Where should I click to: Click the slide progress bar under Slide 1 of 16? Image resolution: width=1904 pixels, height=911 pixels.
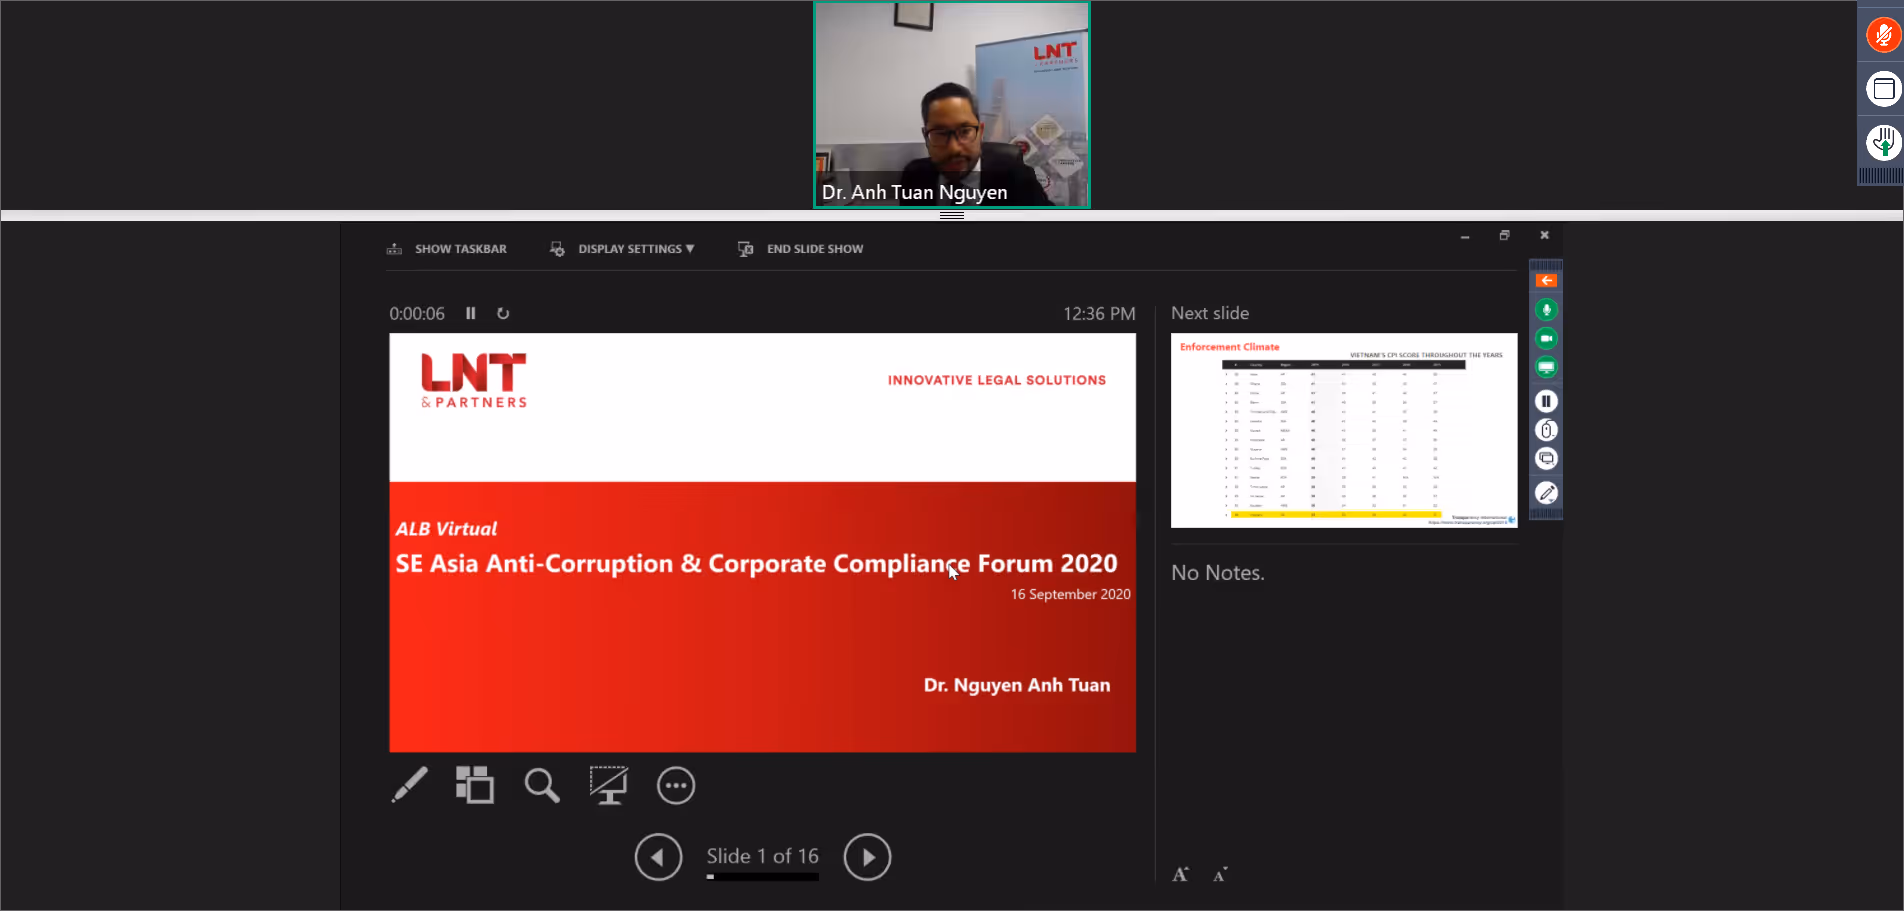[762, 877]
